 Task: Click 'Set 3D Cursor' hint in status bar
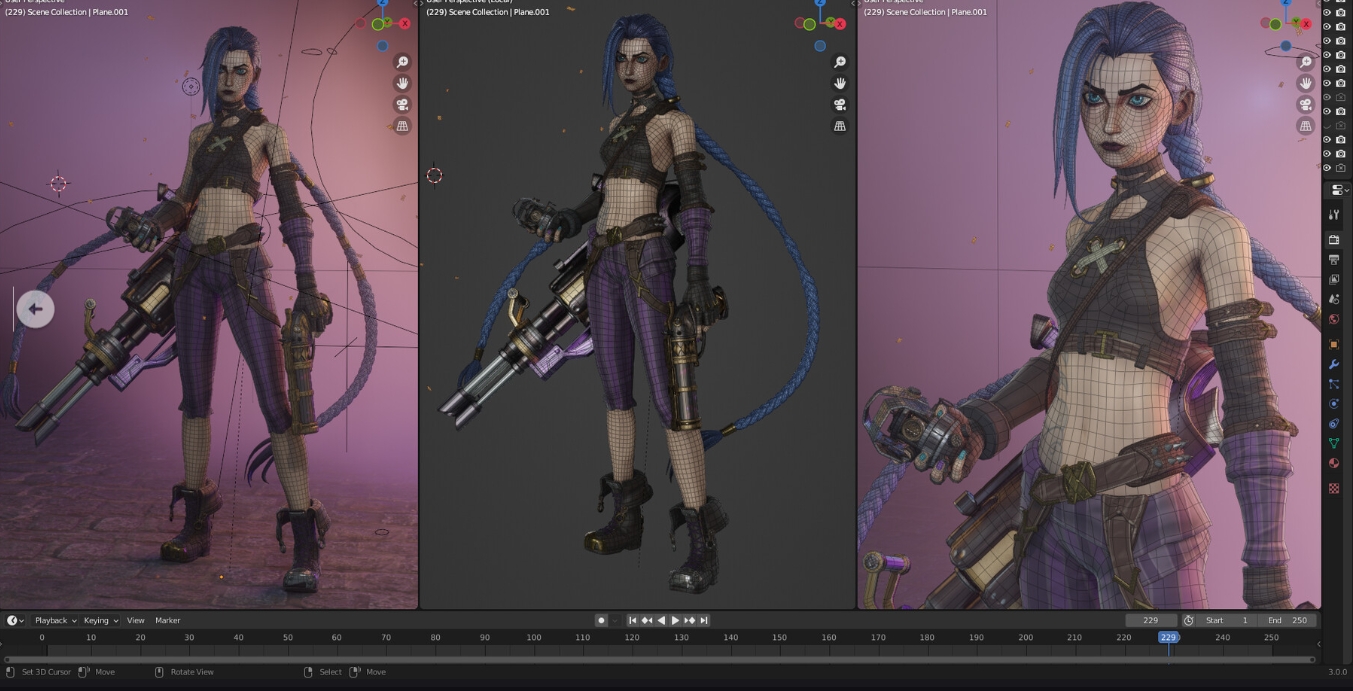(46, 672)
